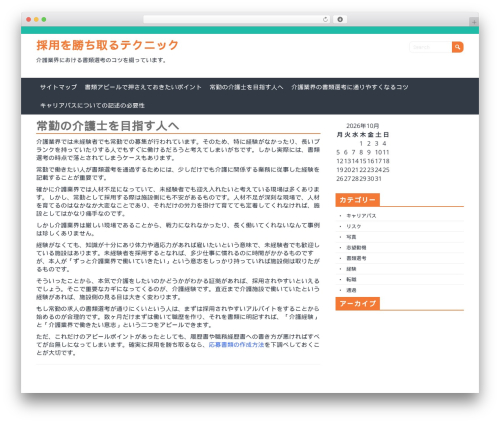The width and height of the screenshot is (500, 423).
Task: Click the browser address bar
Action: click(x=236, y=19)
